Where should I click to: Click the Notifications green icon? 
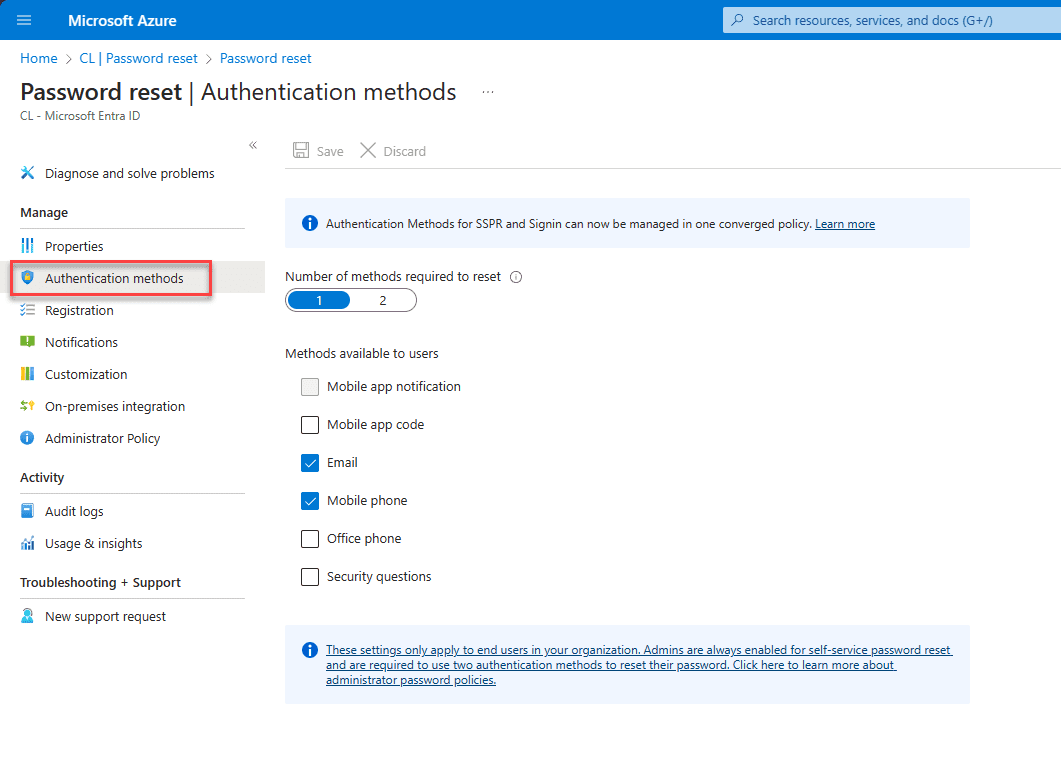point(27,342)
